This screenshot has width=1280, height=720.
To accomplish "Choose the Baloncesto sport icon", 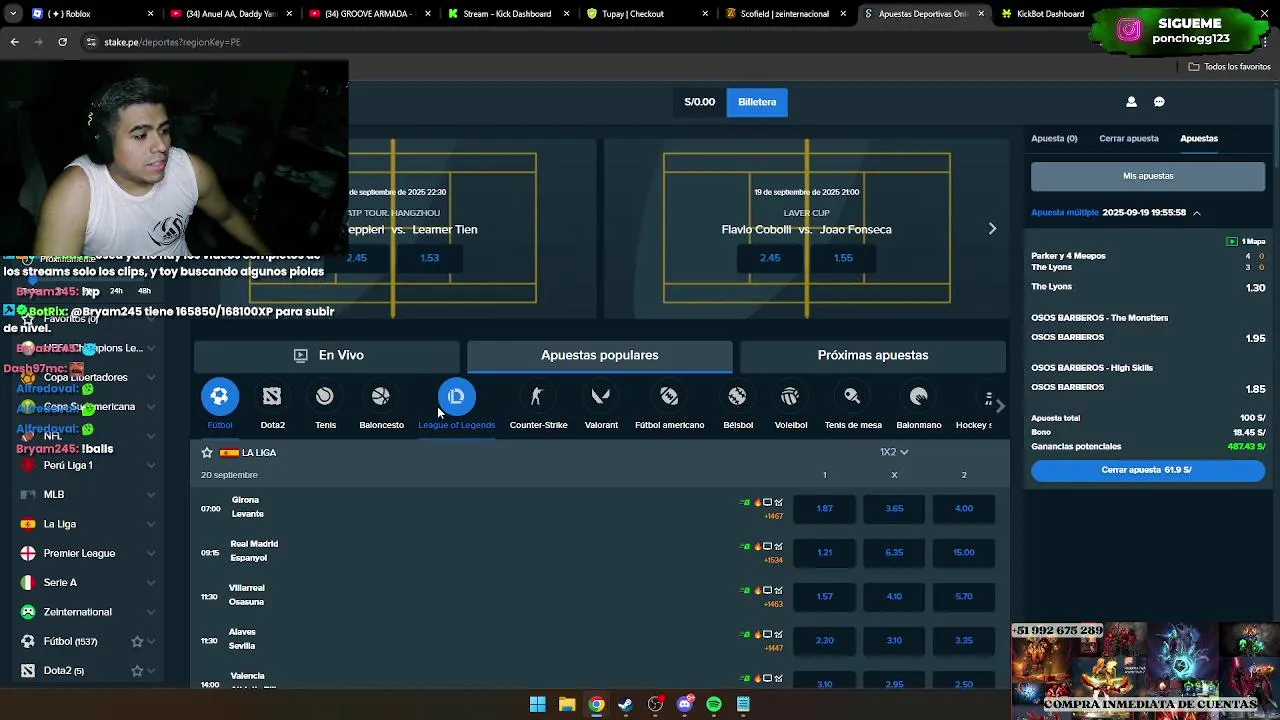I will click(381, 397).
